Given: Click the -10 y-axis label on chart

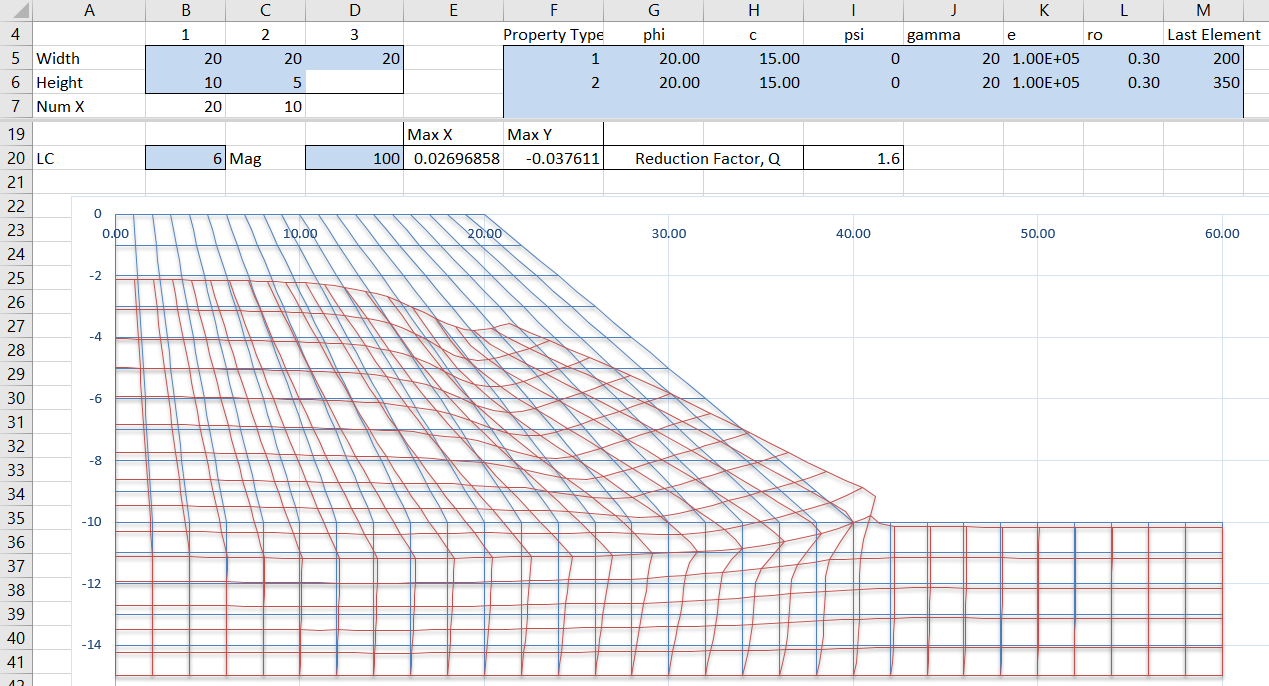Looking at the screenshot, I should pos(92,521).
